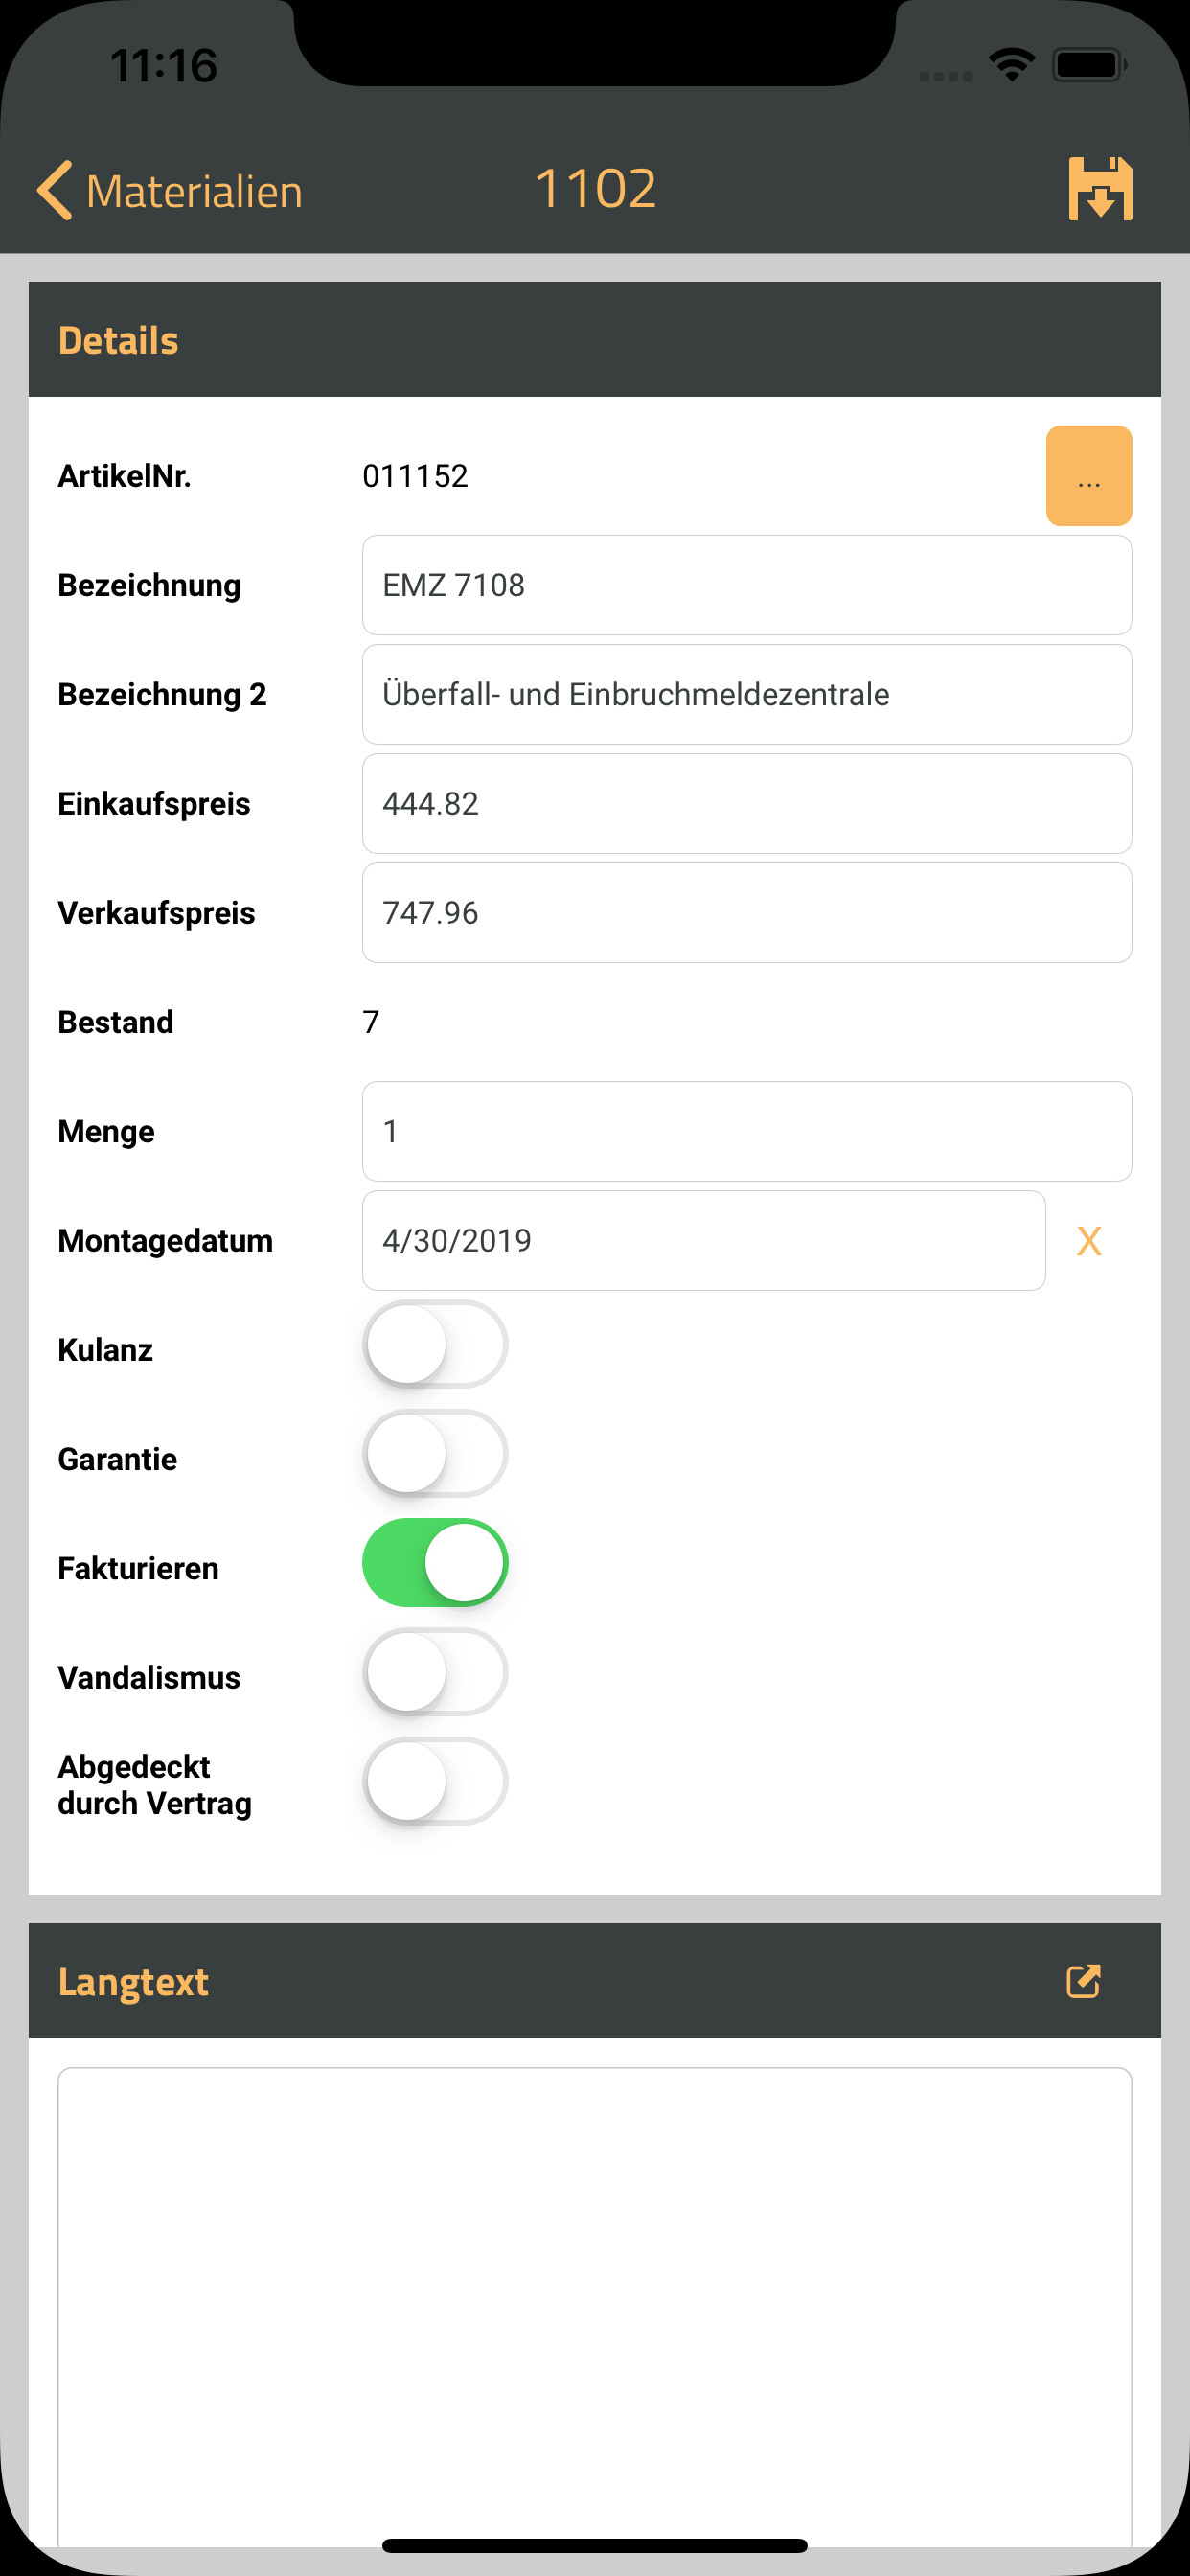Clear Montagedatum with the X icon
Viewport: 1190px width, 2576px height.
[1089, 1241]
